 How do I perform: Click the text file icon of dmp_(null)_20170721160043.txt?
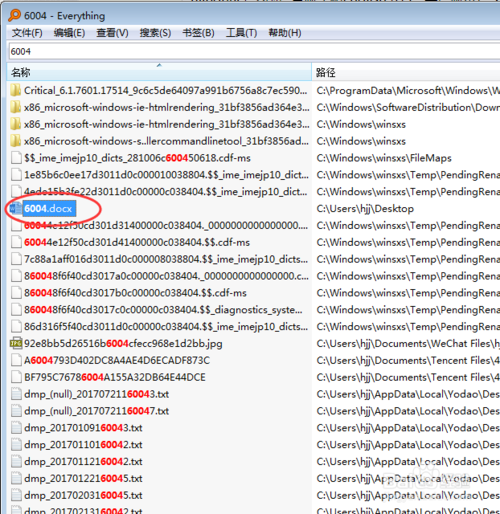[16, 394]
